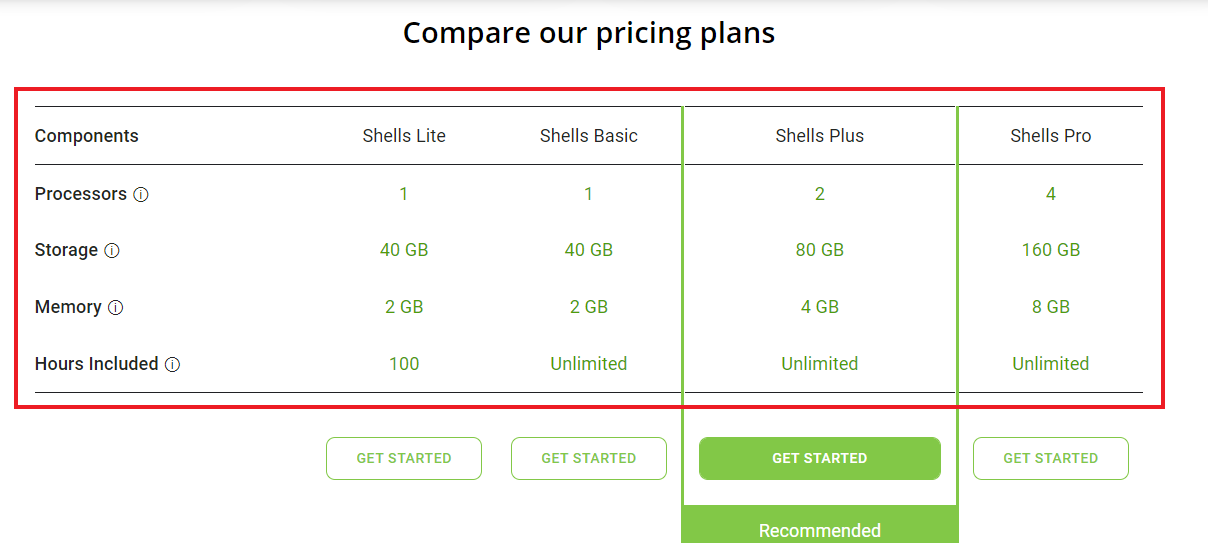
Task: Select the Shells Plus column header
Action: (819, 136)
